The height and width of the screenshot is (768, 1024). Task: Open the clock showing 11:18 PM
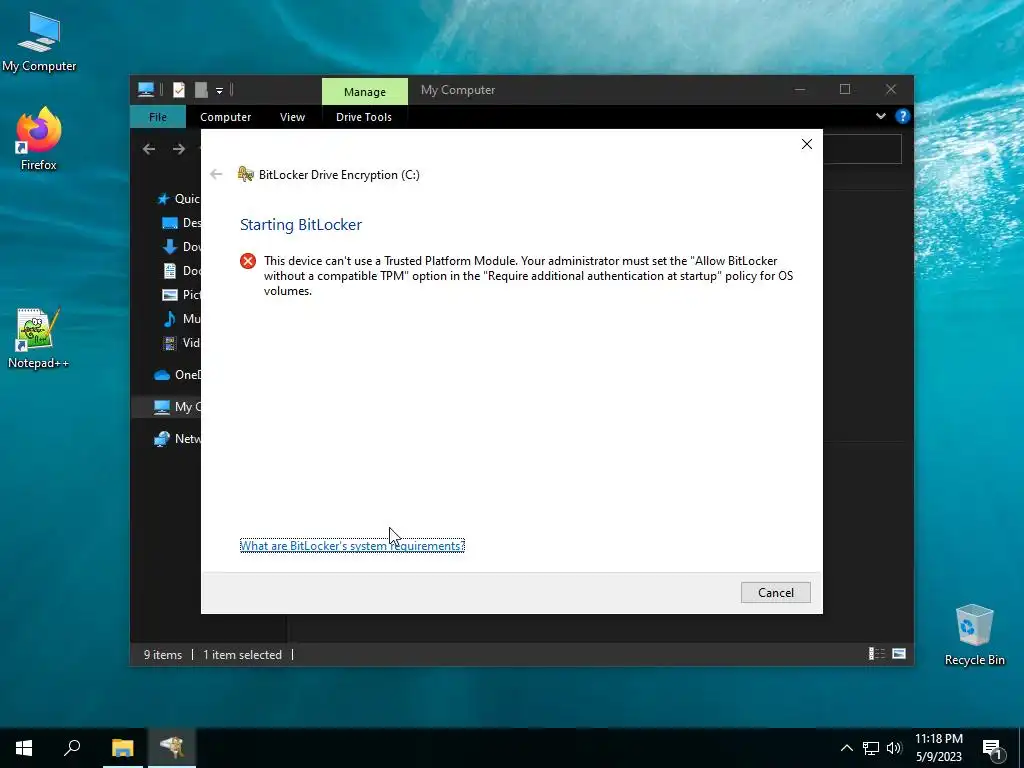938,748
